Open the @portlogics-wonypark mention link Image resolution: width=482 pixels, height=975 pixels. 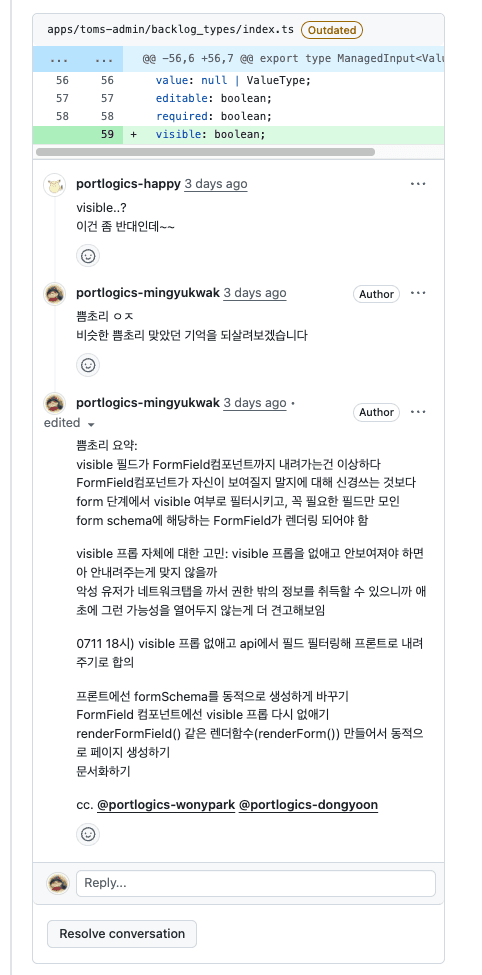(x=166, y=805)
